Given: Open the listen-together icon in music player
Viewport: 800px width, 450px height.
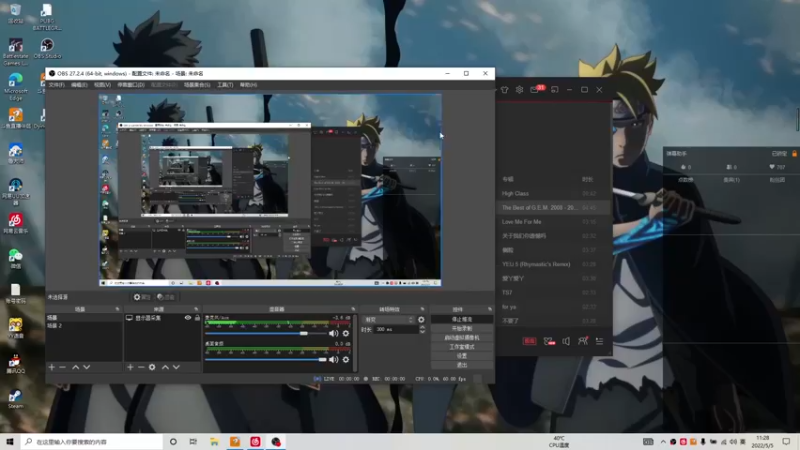Looking at the screenshot, I should click(x=583, y=341).
